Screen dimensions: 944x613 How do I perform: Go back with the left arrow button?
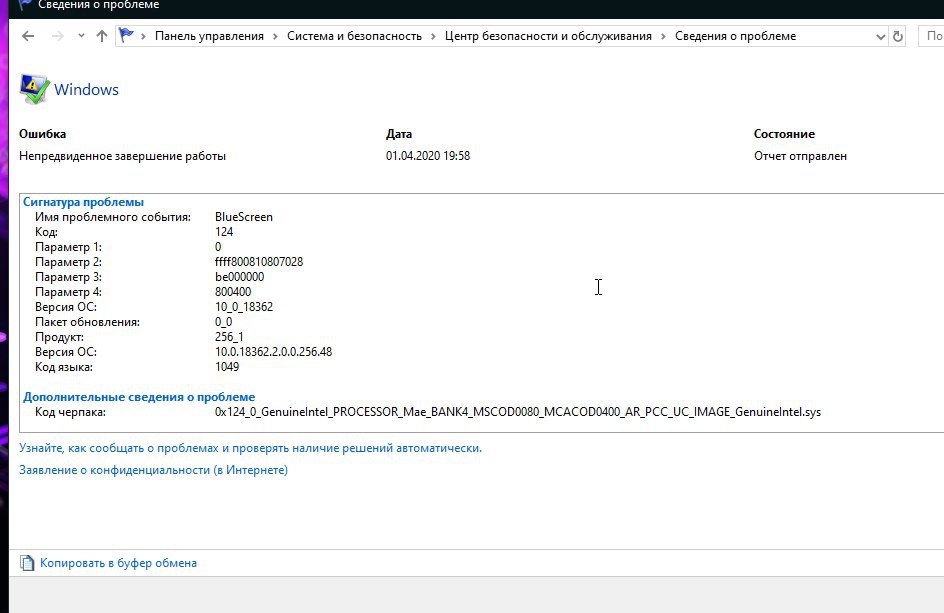[x=28, y=36]
